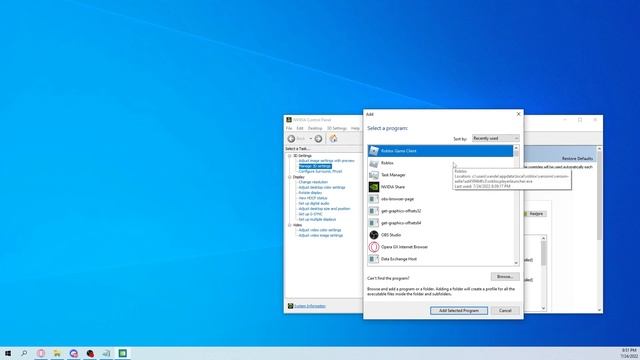Click Back arrow in NVIDIA Control Panel

coord(291,139)
